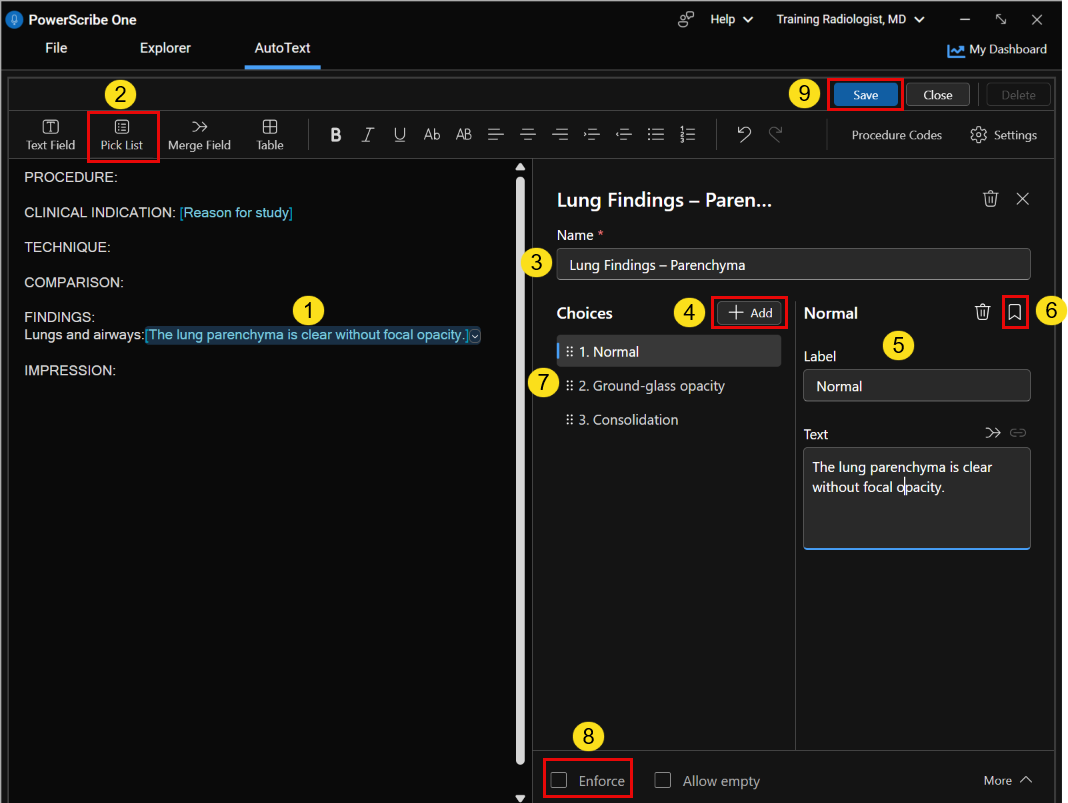The image size is (1068, 803).
Task: Apply capitalize-case Ab formatting
Action: [x=432, y=135]
